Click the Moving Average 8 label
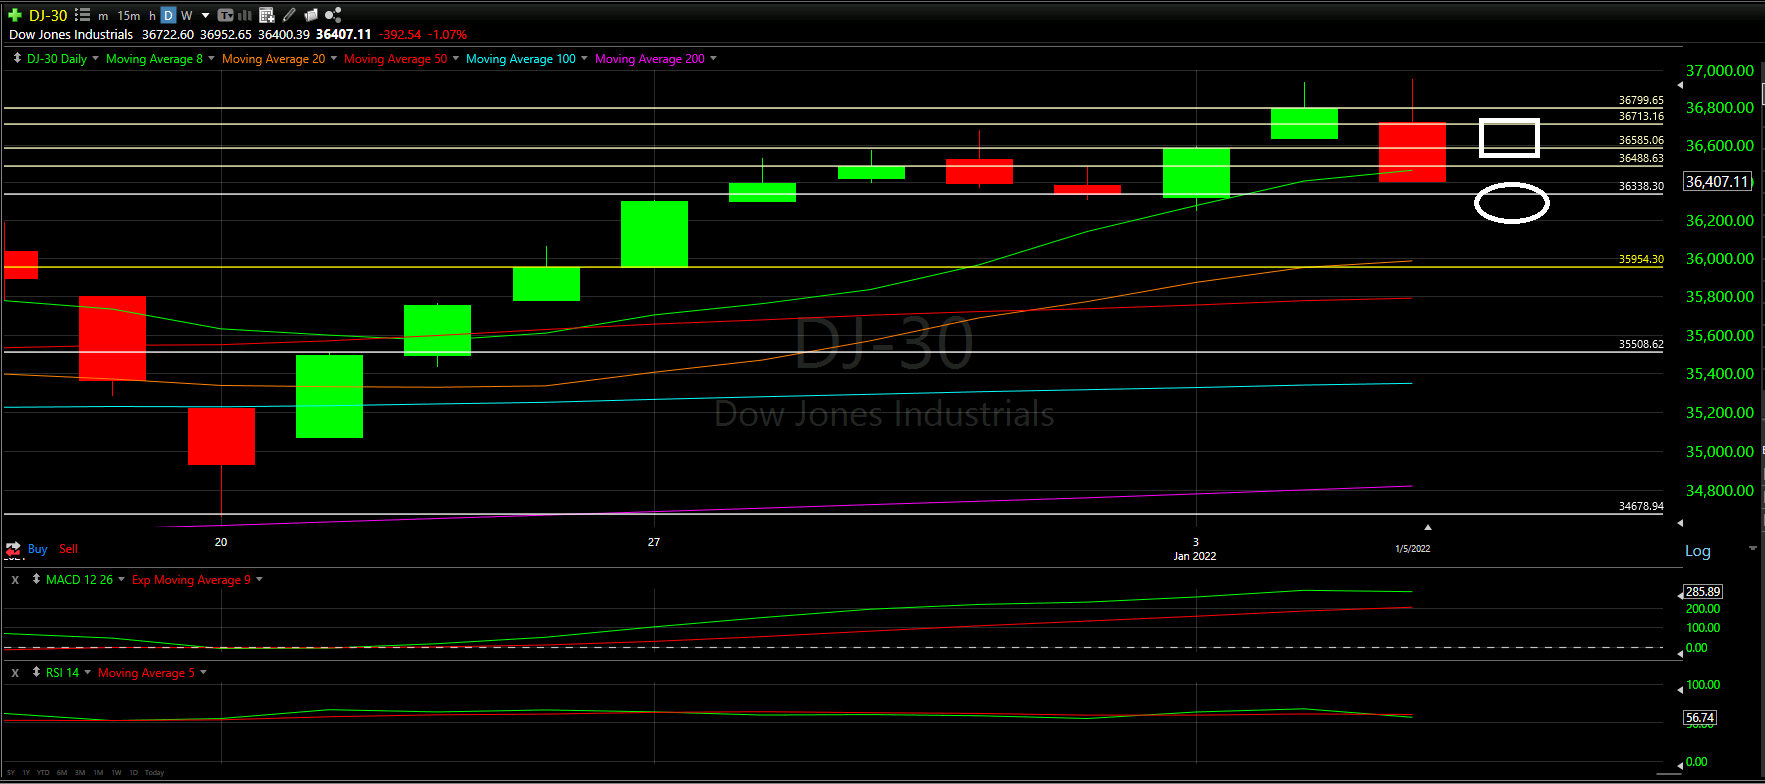 pos(154,59)
